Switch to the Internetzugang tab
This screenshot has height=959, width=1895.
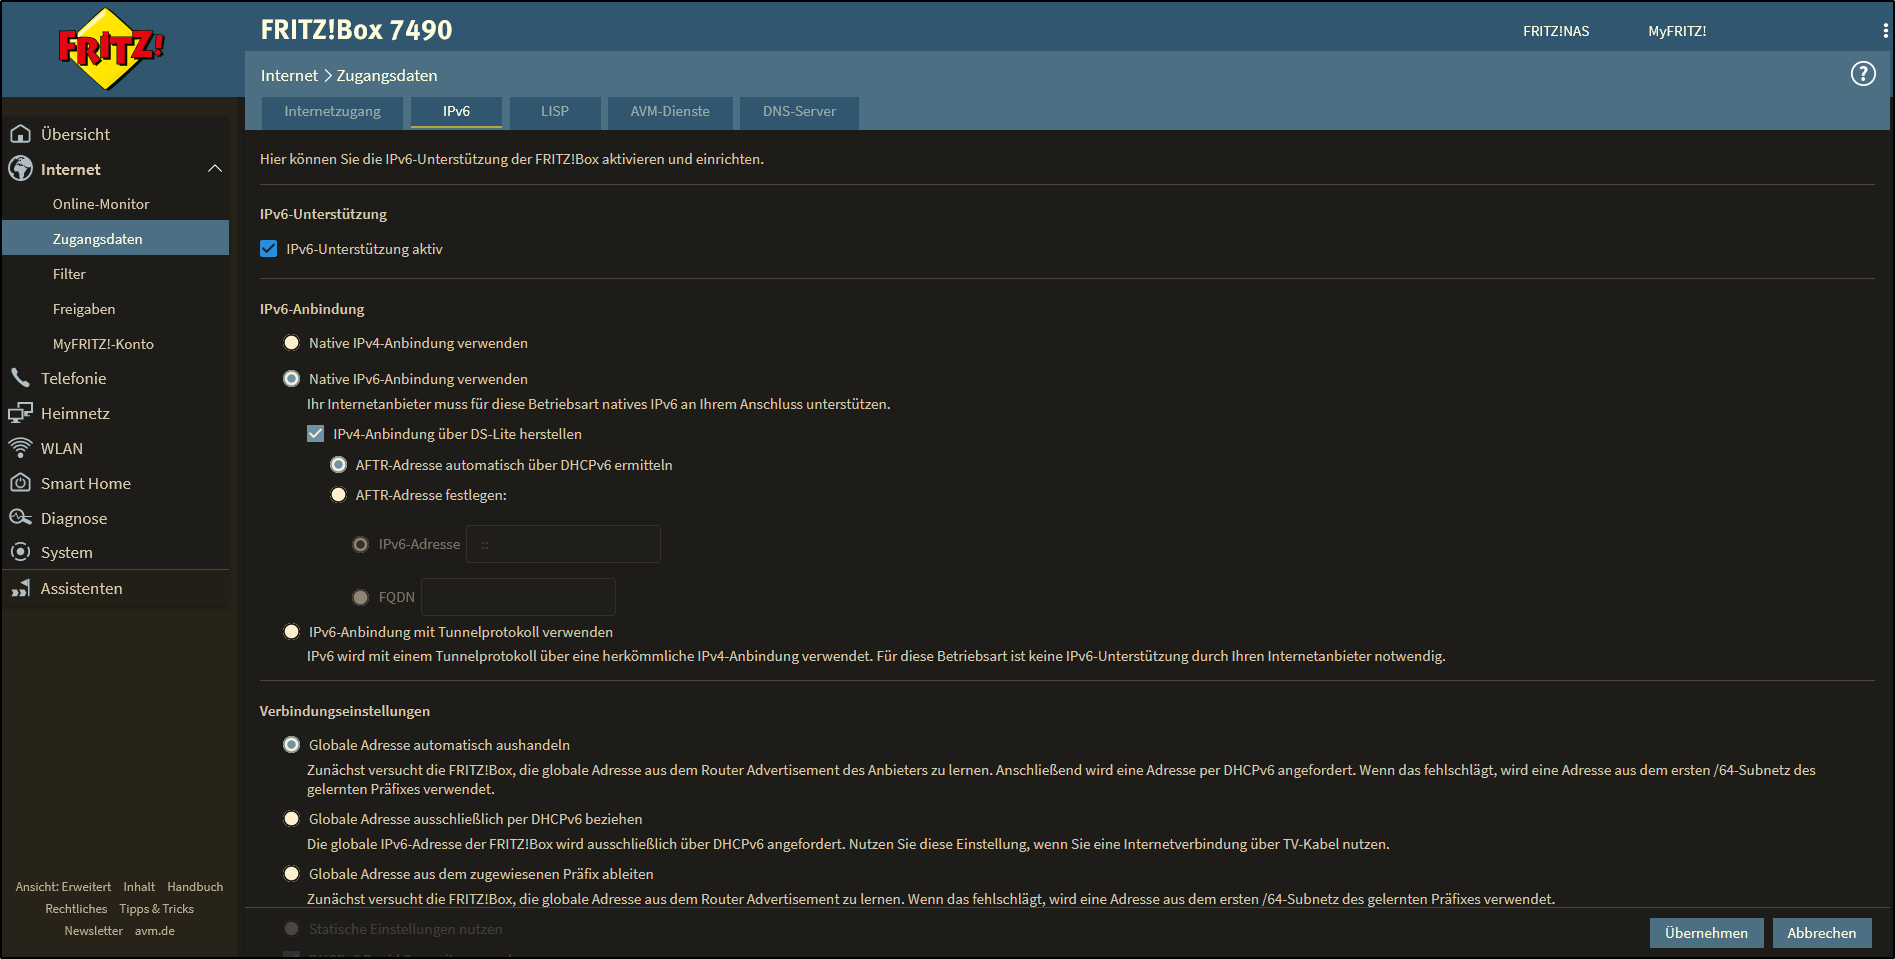click(332, 112)
